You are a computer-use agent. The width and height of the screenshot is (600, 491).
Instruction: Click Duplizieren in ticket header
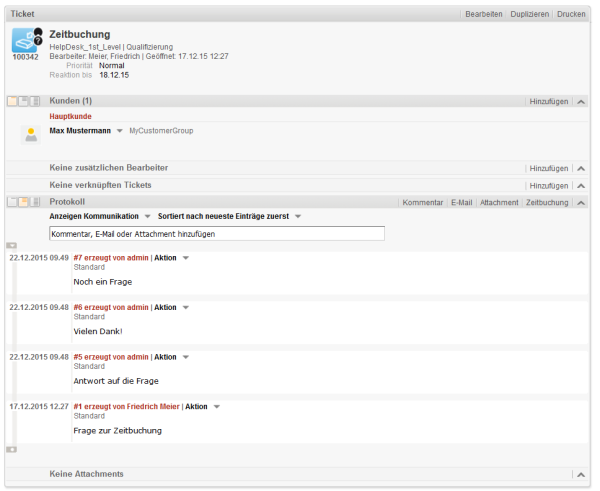[530, 14]
